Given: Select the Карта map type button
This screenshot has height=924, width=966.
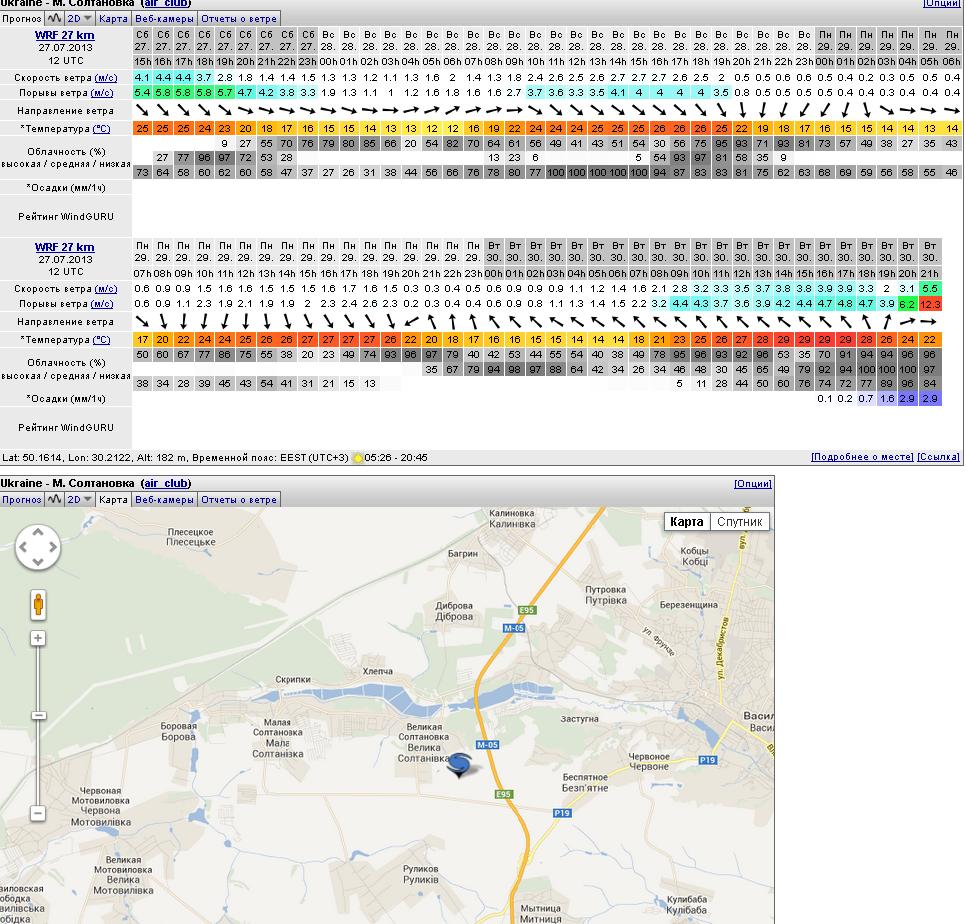Looking at the screenshot, I should tap(686, 522).
